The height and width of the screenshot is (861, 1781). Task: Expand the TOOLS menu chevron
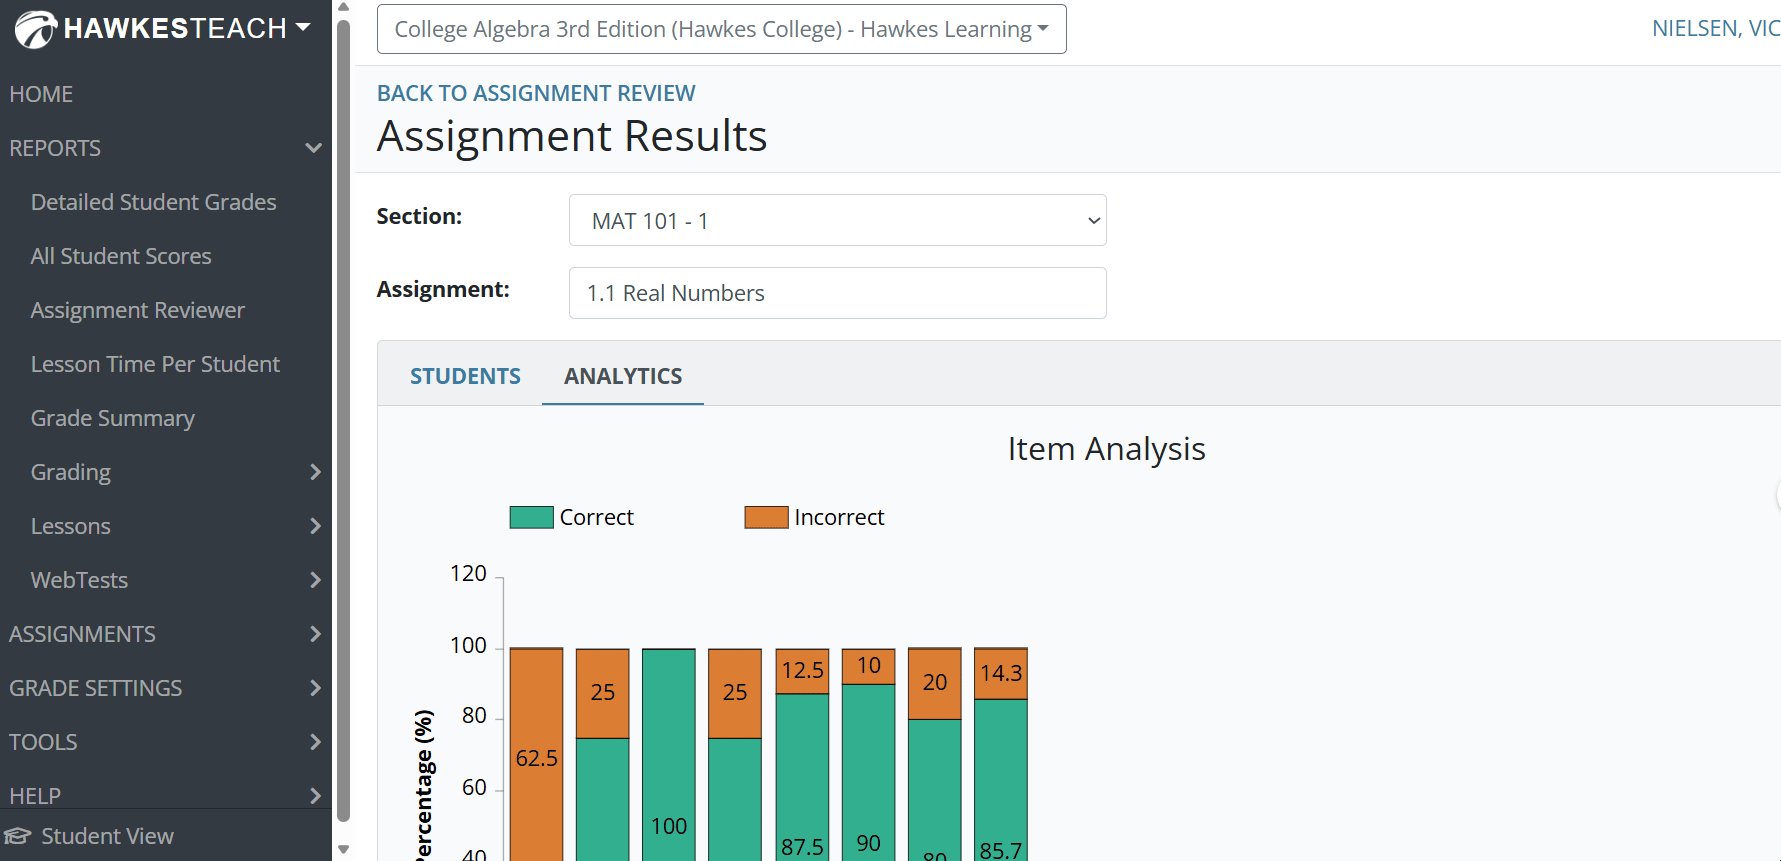[315, 742]
